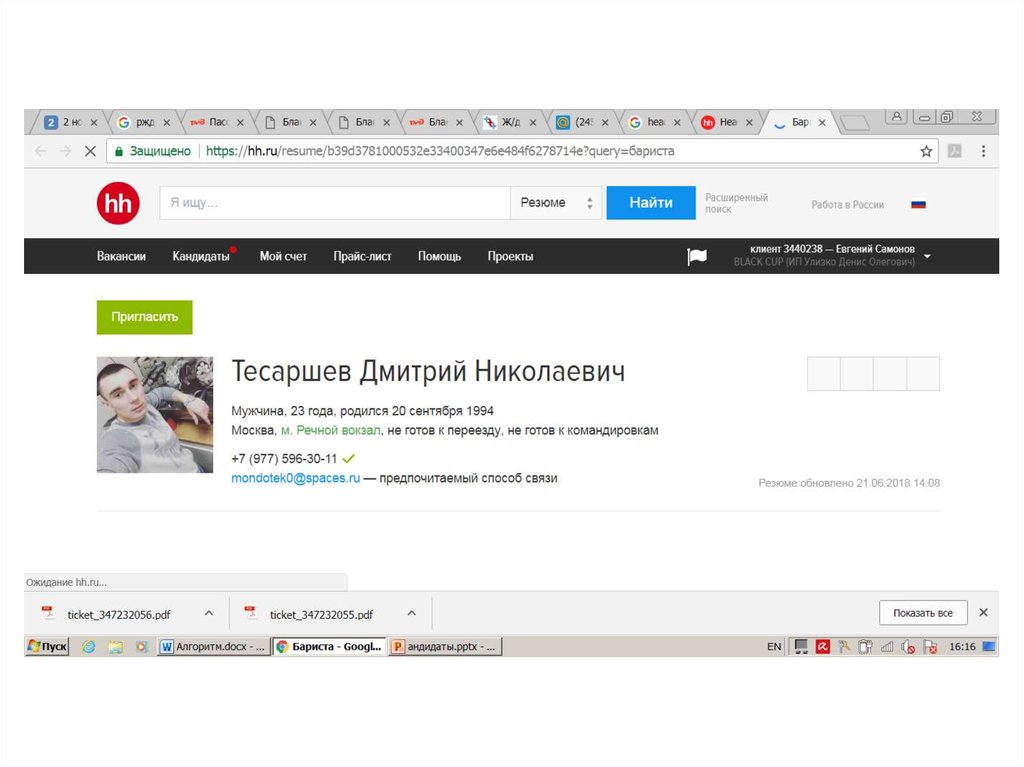1024x767 pixels.
Task: Click Показать все downloads button
Action: pos(923,613)
